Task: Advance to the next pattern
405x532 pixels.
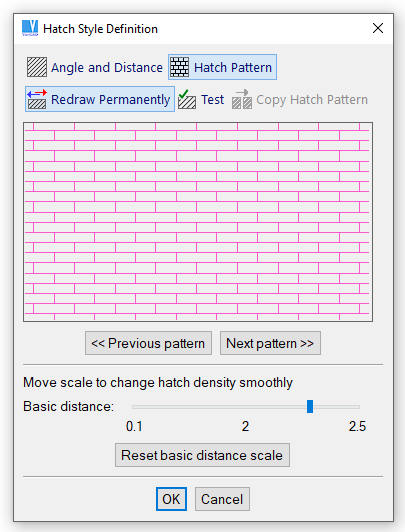Action: click(x=270, y=343)
